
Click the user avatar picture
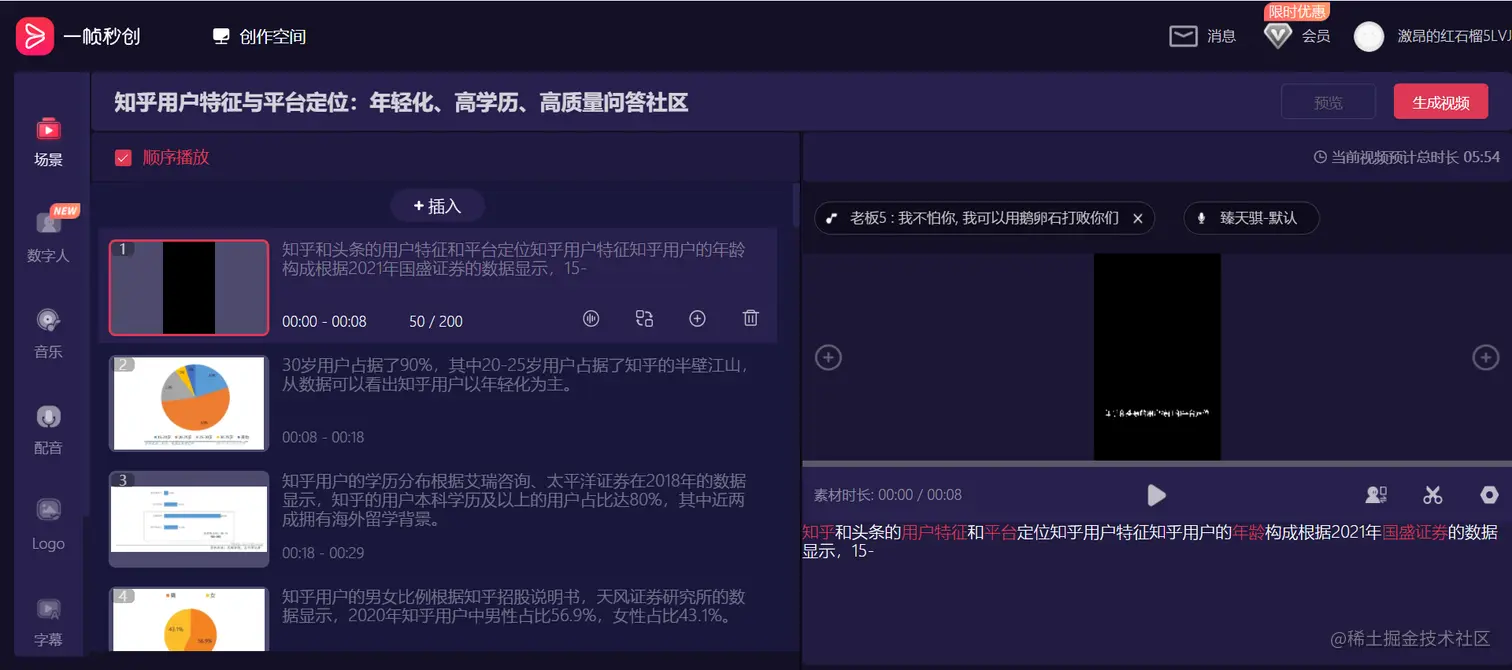[x=1368, y=36]
